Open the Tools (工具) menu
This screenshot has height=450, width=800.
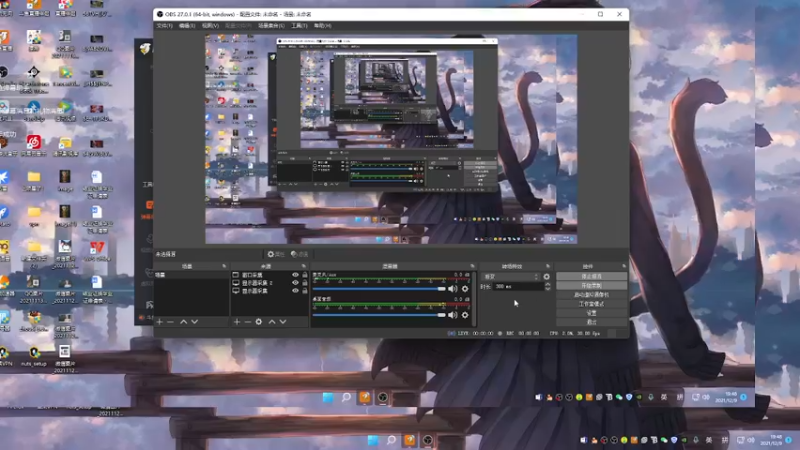[299, 26]
